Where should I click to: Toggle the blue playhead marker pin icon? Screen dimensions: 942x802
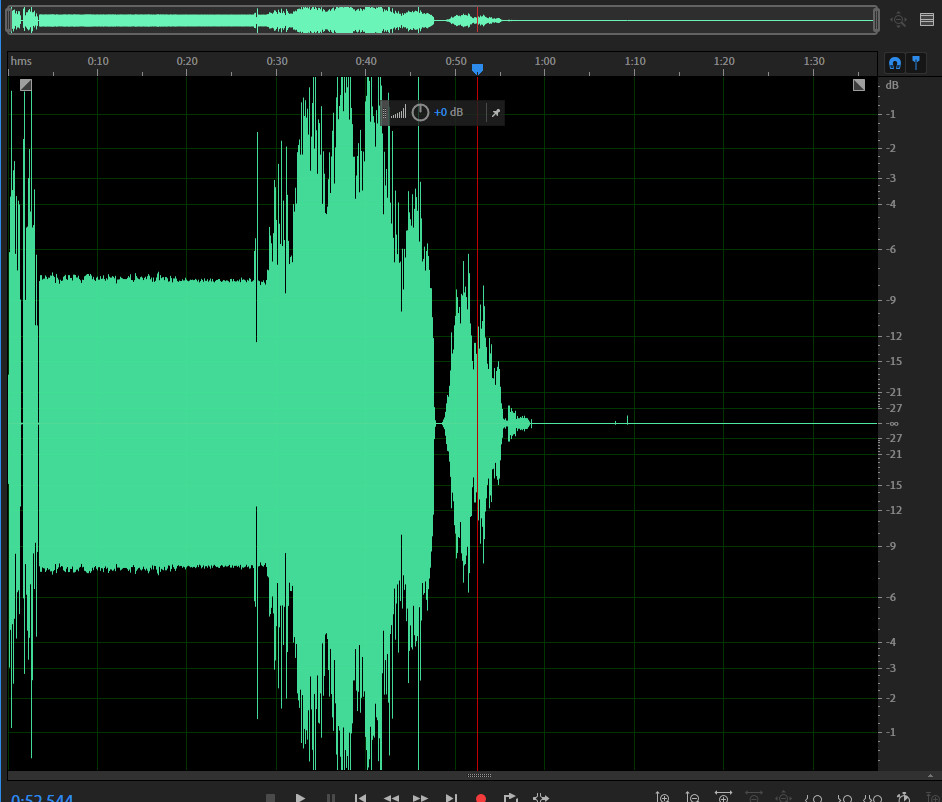[916, 63]
